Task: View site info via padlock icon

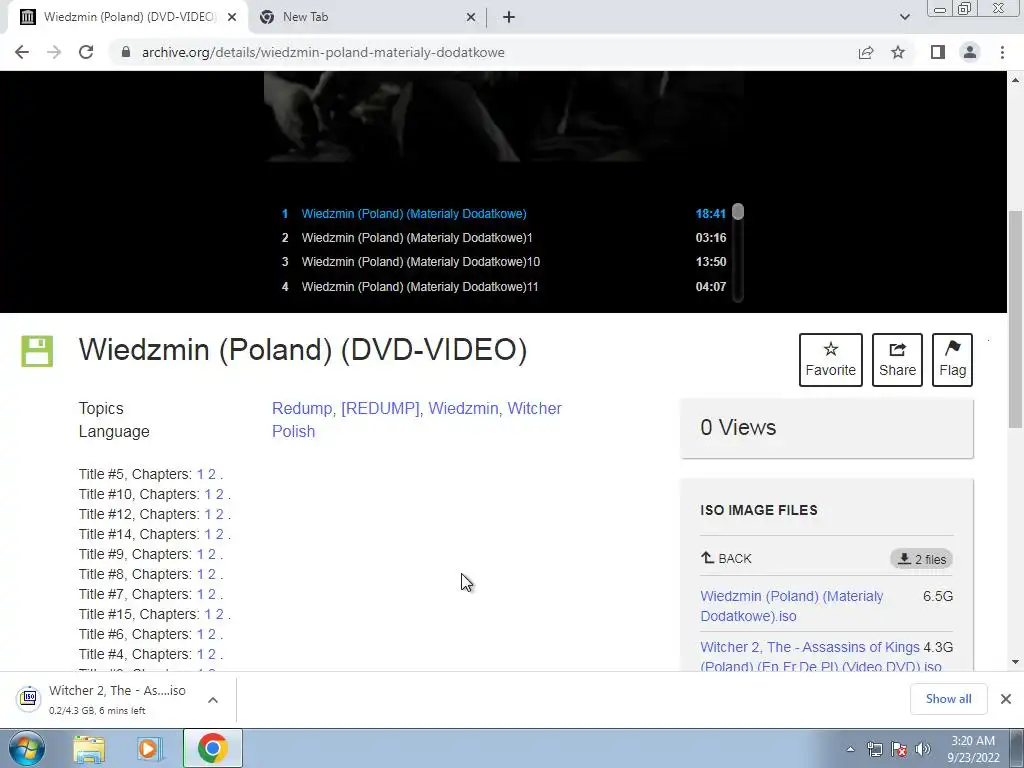Action: point(126,52)
